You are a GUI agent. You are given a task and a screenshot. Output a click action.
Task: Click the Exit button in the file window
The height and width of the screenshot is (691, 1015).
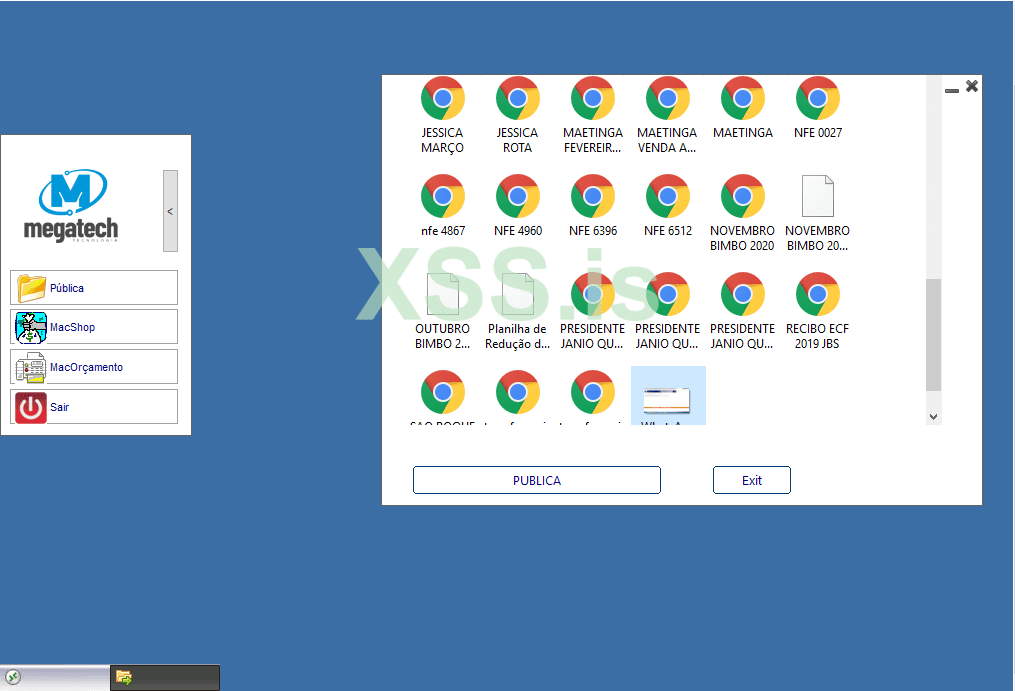(752, 480)
